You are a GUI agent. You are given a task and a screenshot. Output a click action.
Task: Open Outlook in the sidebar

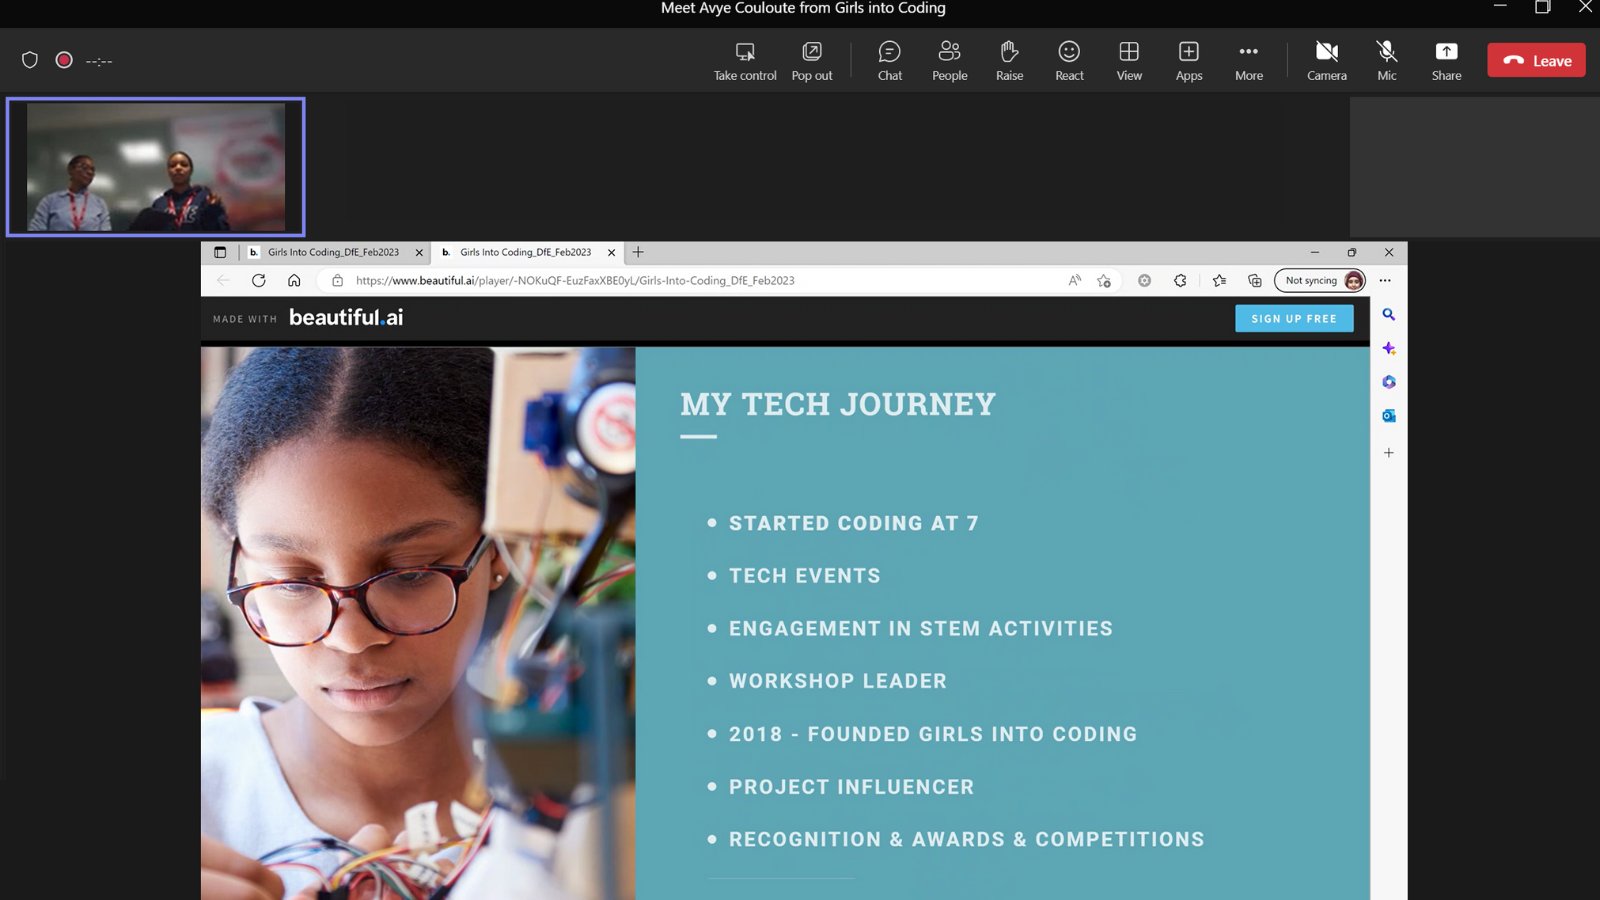click(1389, 416)
